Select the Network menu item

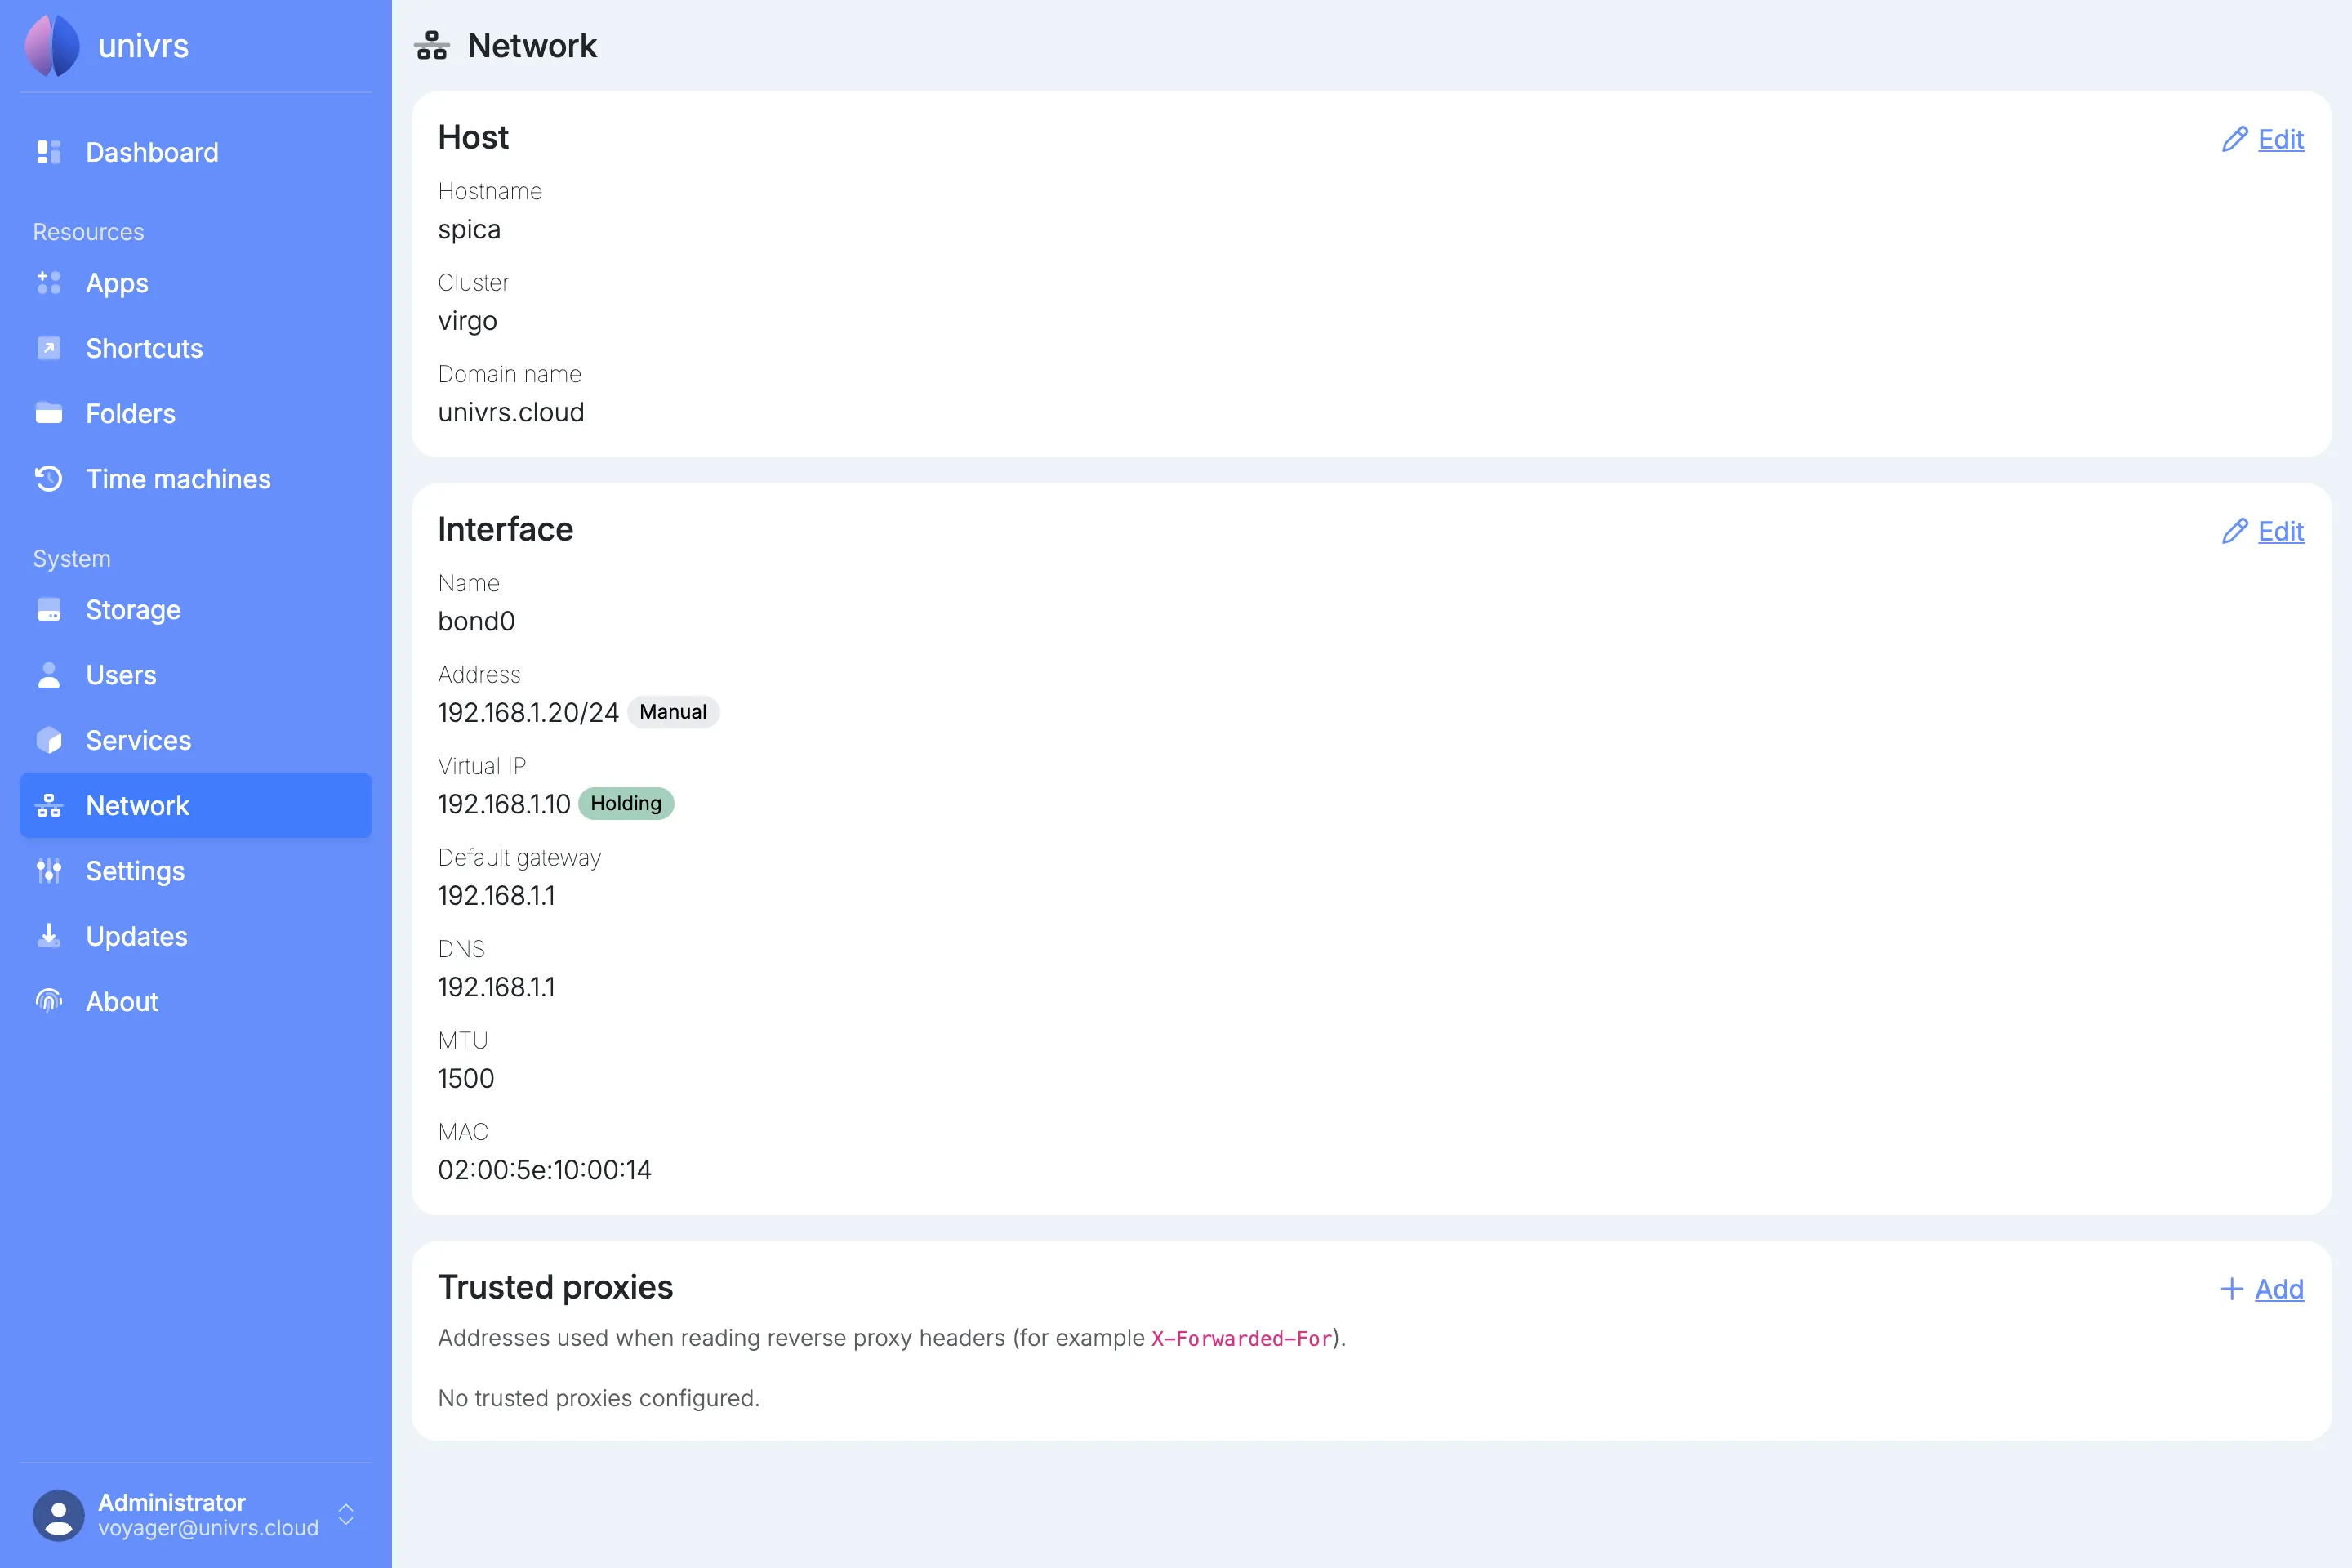(x=196, y=805)
